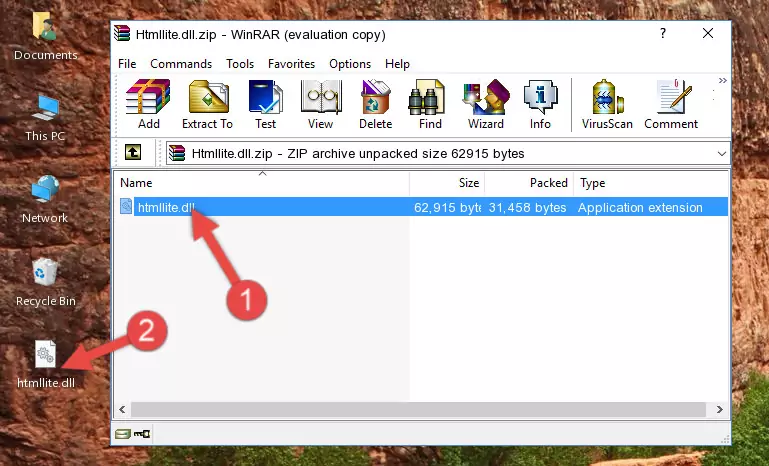769x466 pixels.
Task: Click the horizontal scrollbar right arrow
Action: click(x=719, y=409)
